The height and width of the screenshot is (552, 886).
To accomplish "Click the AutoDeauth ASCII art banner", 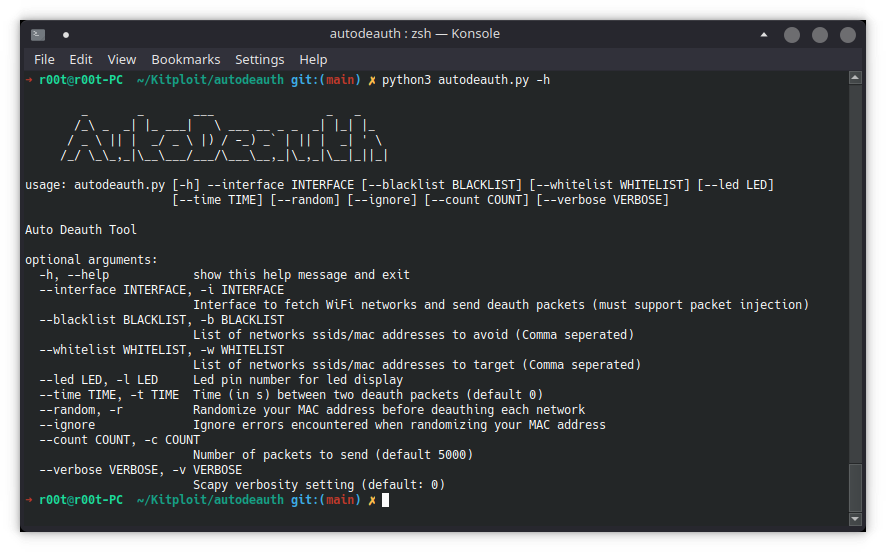I will [x=224, y=137].
